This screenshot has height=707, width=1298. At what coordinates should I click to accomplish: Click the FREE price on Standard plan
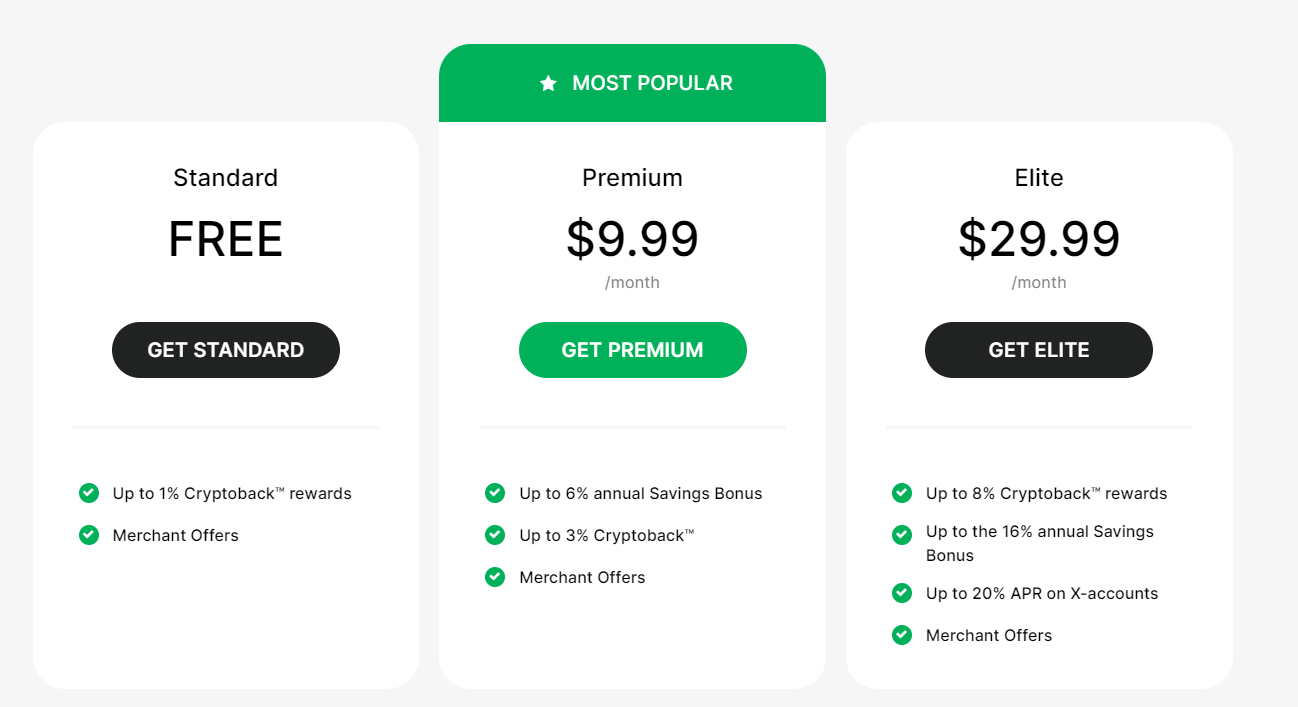[225, 240]
